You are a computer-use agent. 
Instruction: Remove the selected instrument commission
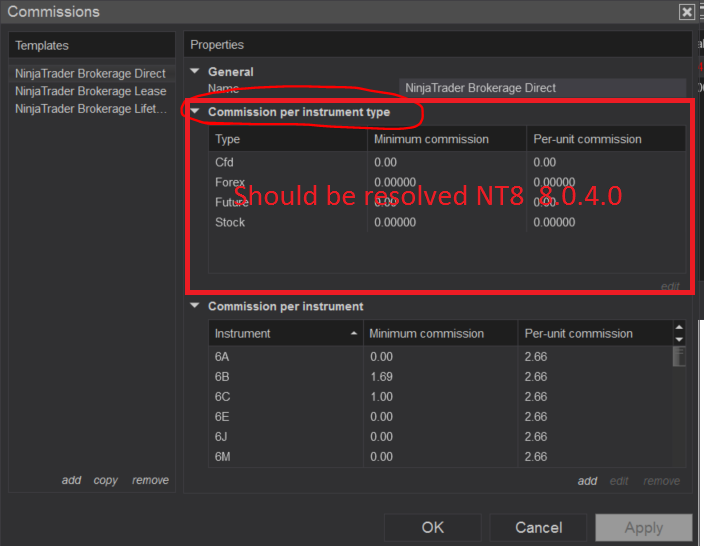coord(662,481)
